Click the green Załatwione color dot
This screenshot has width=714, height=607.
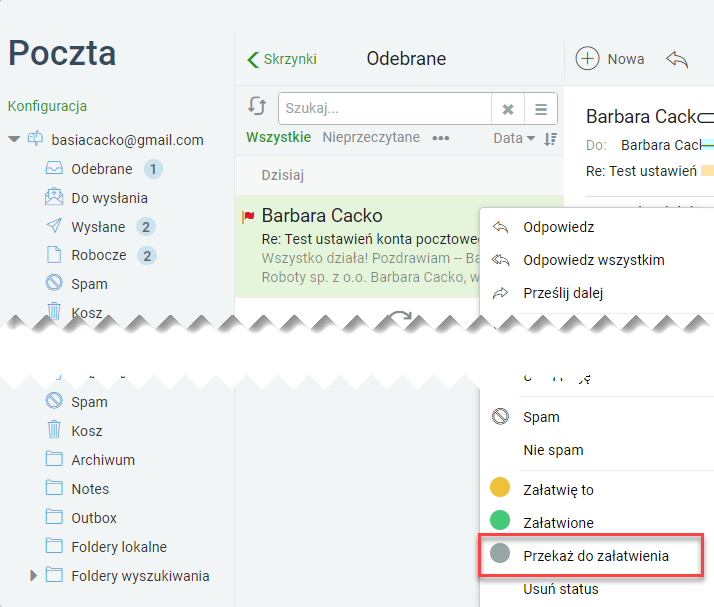[500, 520]
